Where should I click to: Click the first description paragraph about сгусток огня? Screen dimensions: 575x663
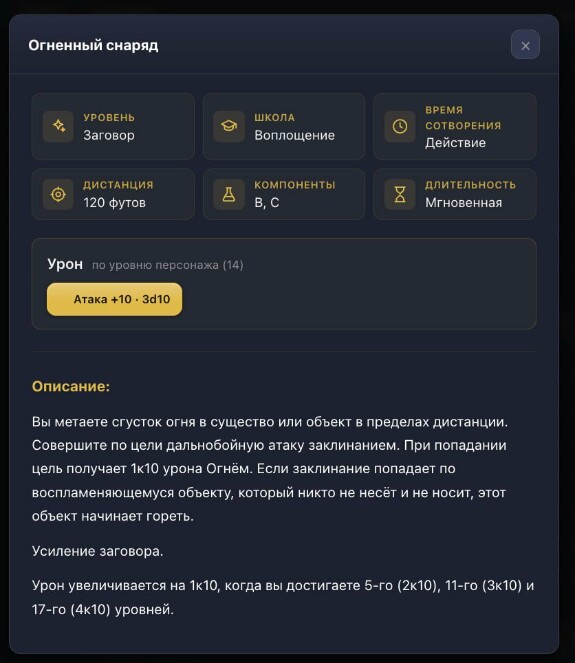(270, 468)
